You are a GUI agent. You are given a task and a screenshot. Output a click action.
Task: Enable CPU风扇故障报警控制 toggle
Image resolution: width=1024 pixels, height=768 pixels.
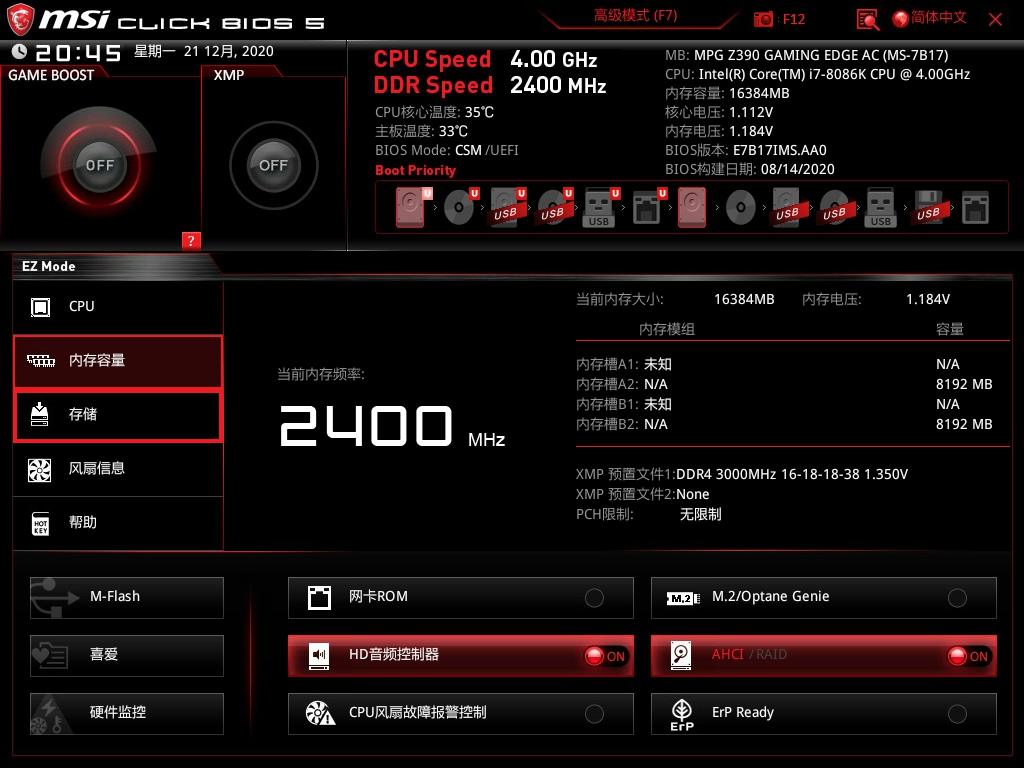pos(594,714)
